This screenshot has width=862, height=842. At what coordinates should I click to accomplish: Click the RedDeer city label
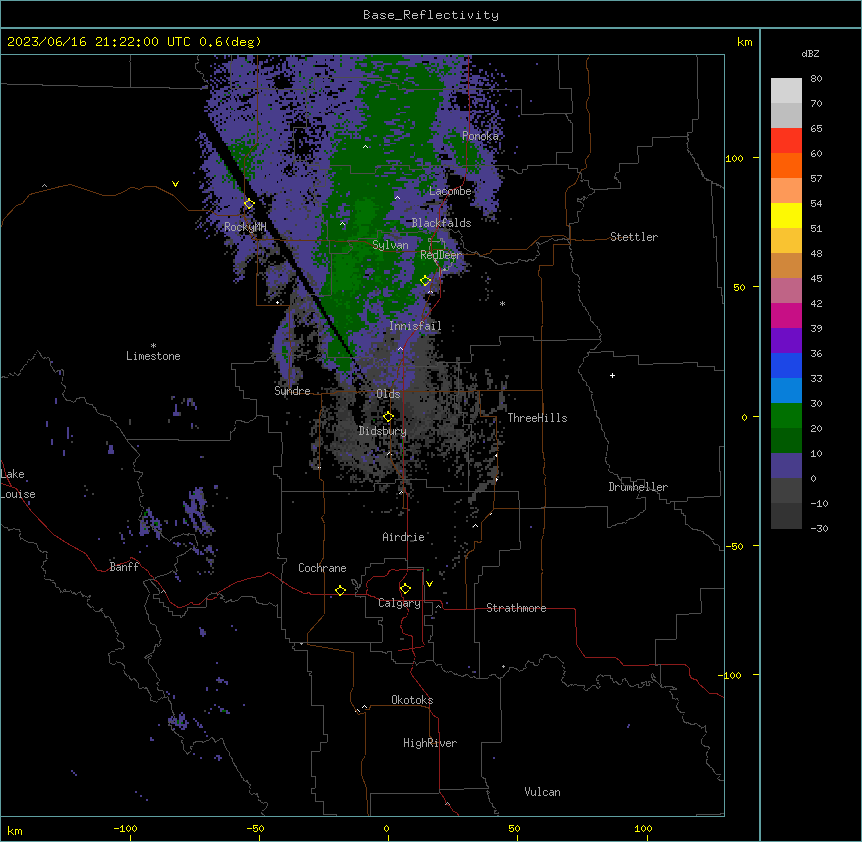(441, 255)
